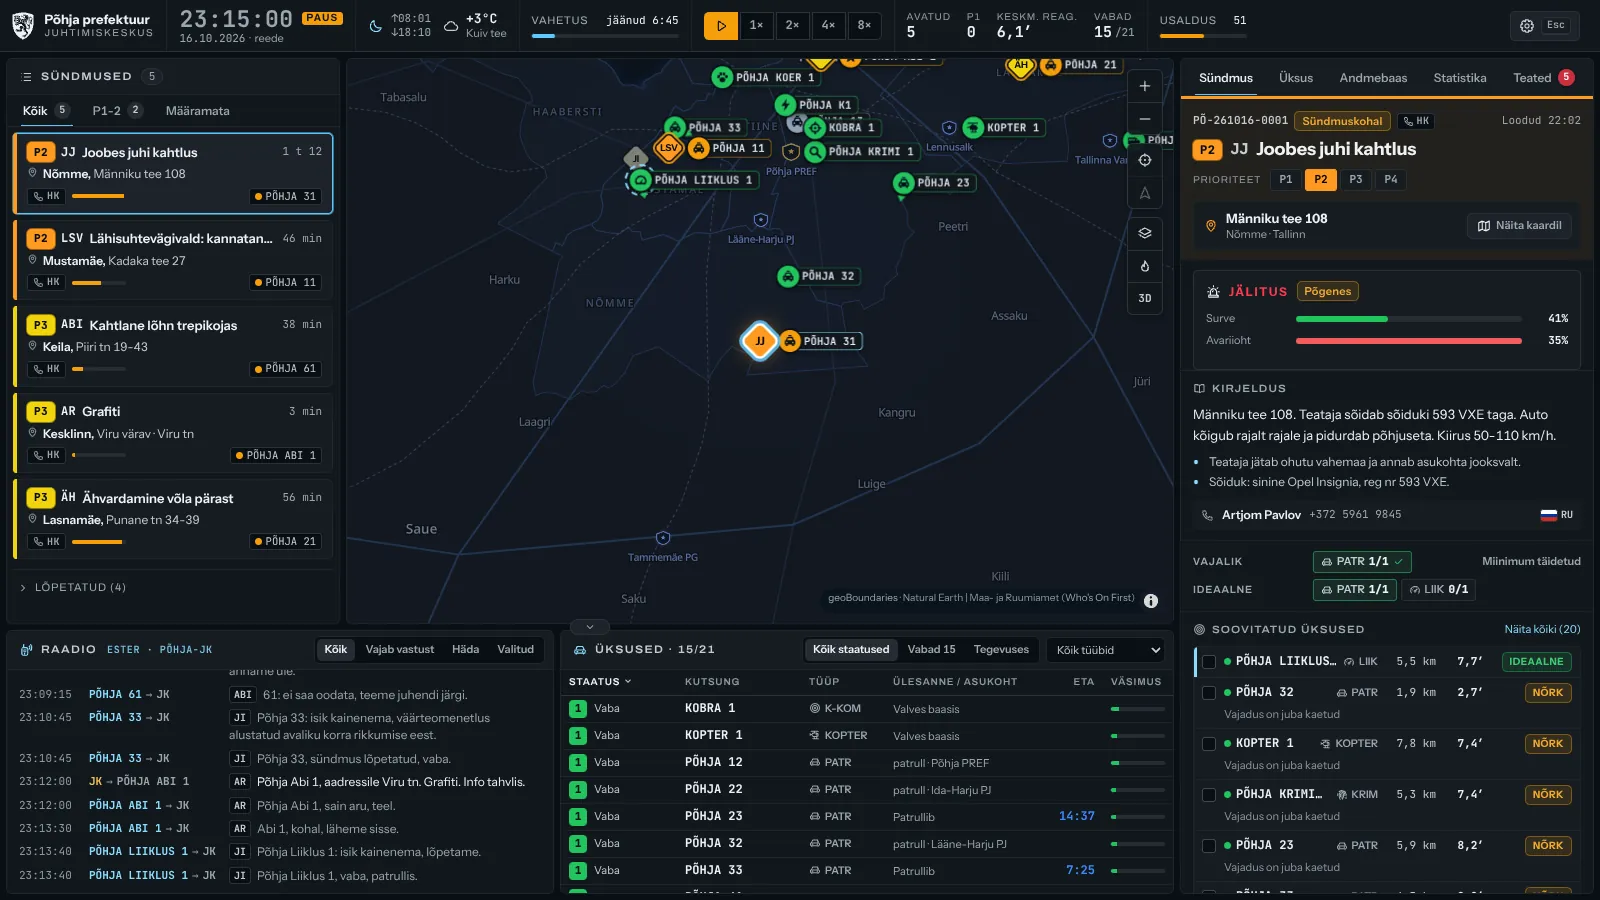Check KOPTER 1 recommended unit checkbox

coord(1208,744)
